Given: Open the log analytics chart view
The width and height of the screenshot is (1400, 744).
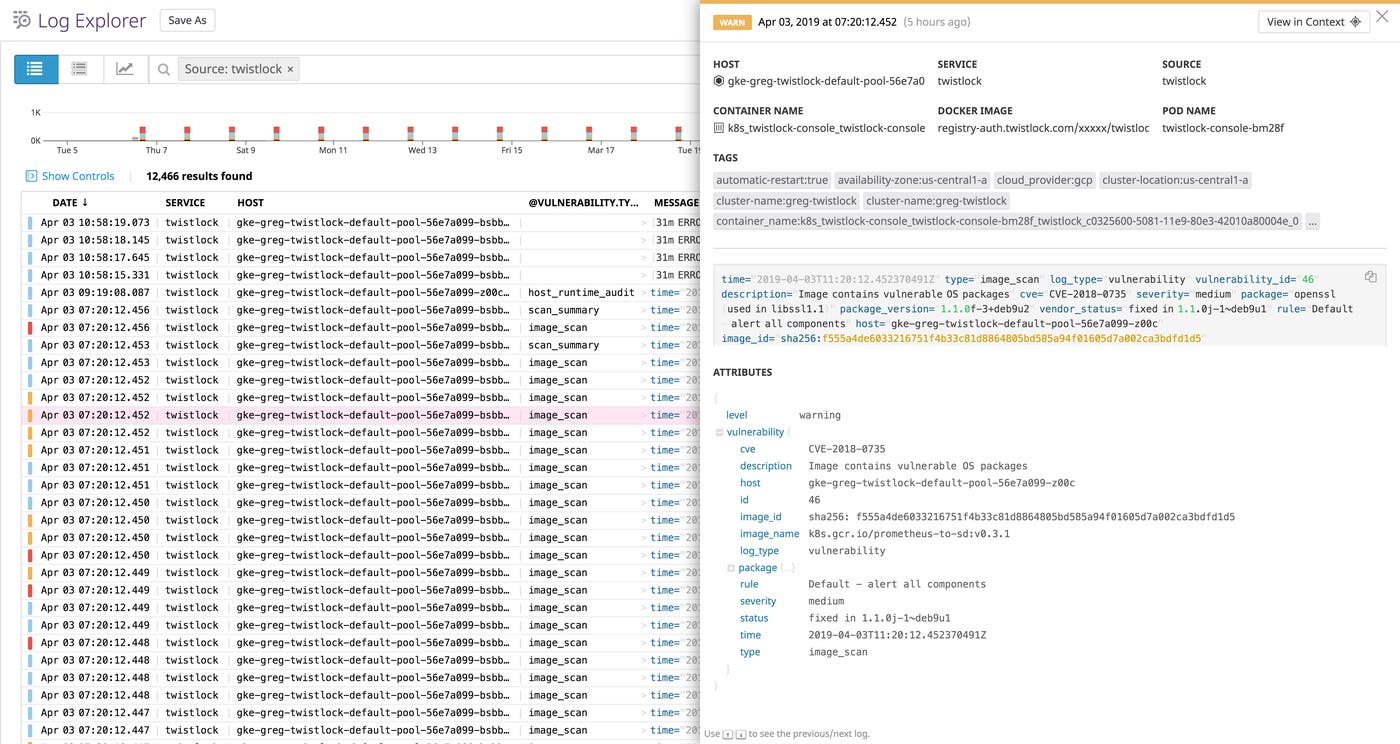Looking at the screenshot, I should [124, 69].
